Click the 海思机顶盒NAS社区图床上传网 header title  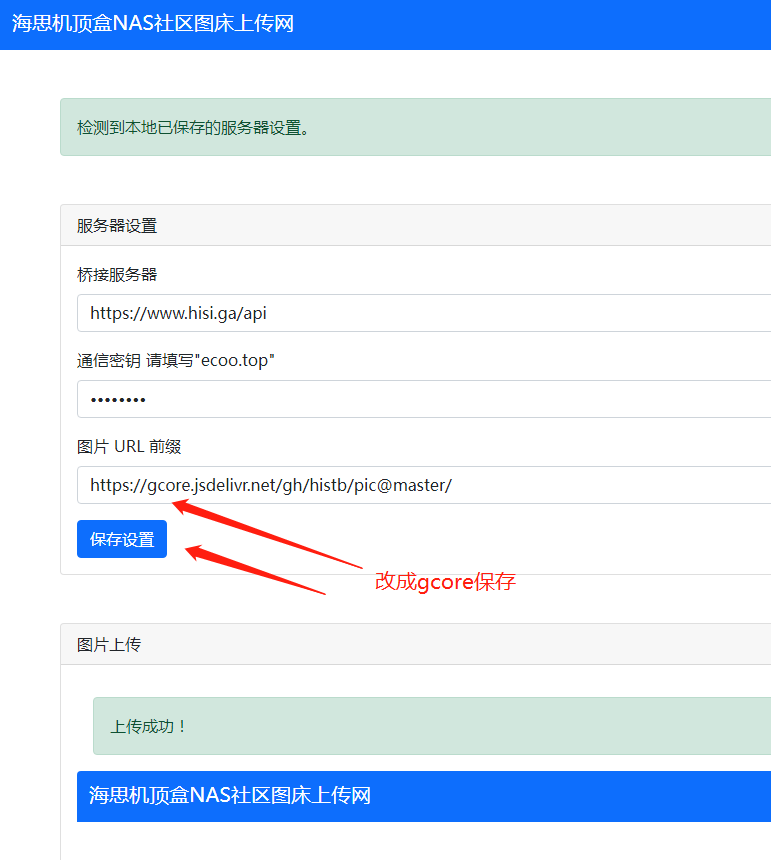pos(152,24)
